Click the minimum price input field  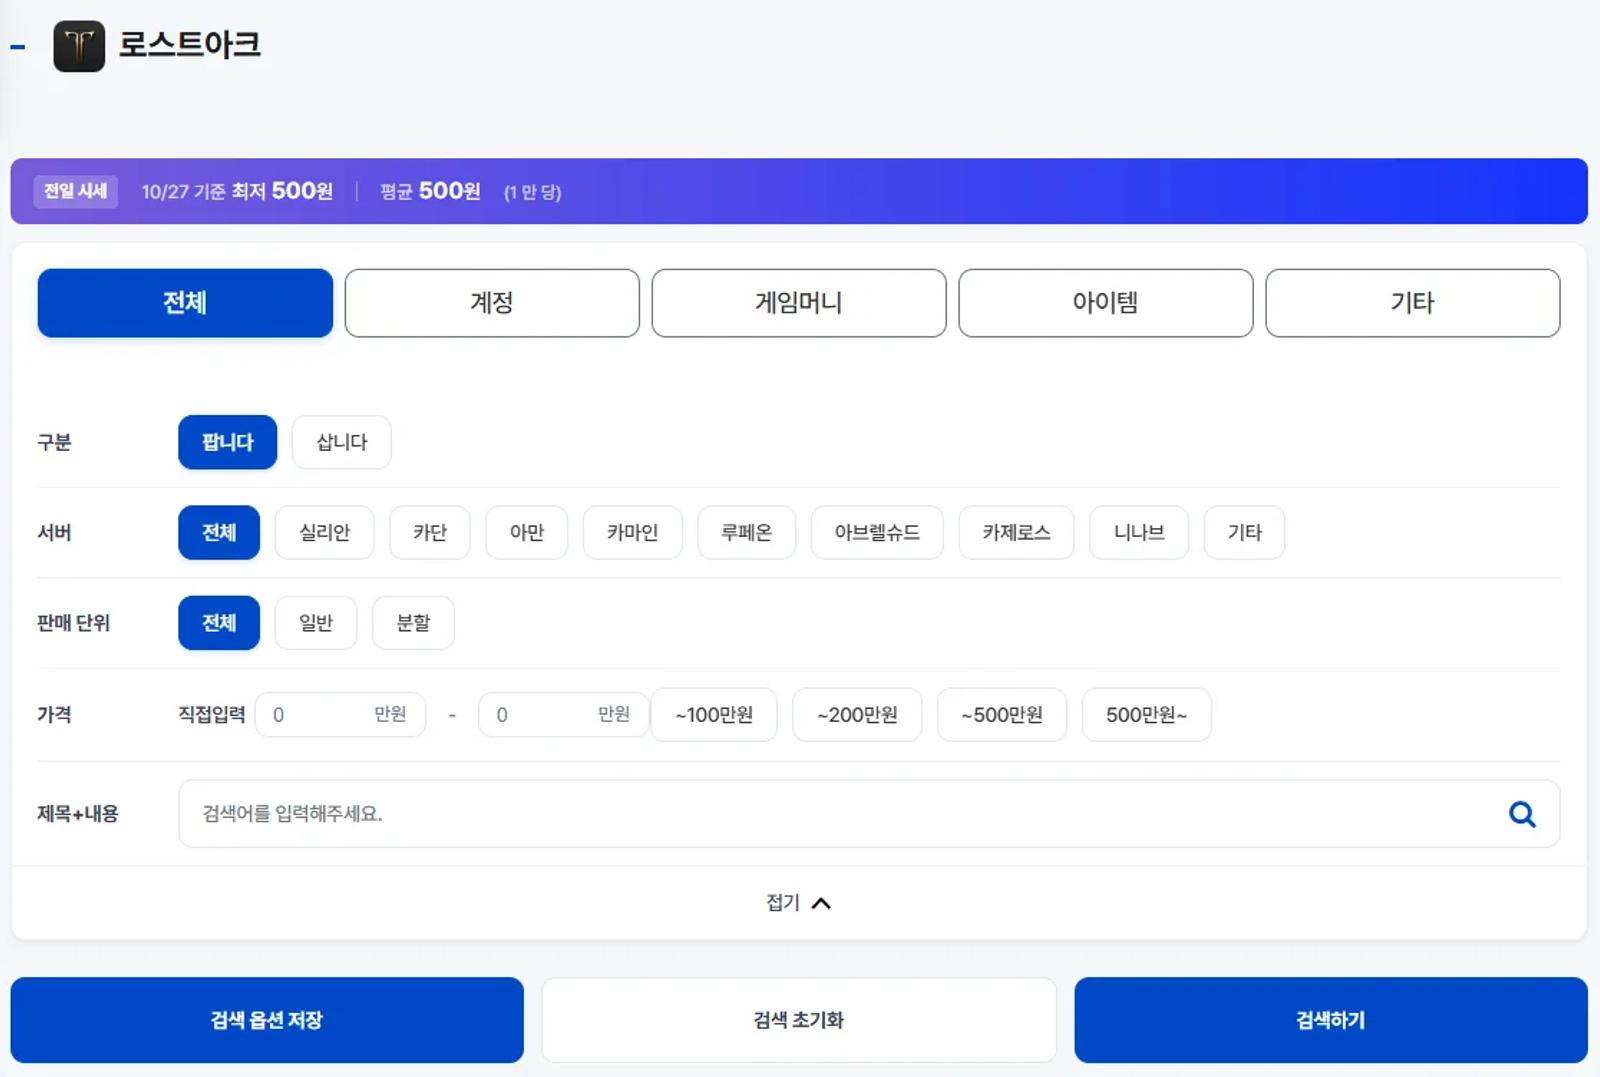pyautogui.click(x=341, y=715)
